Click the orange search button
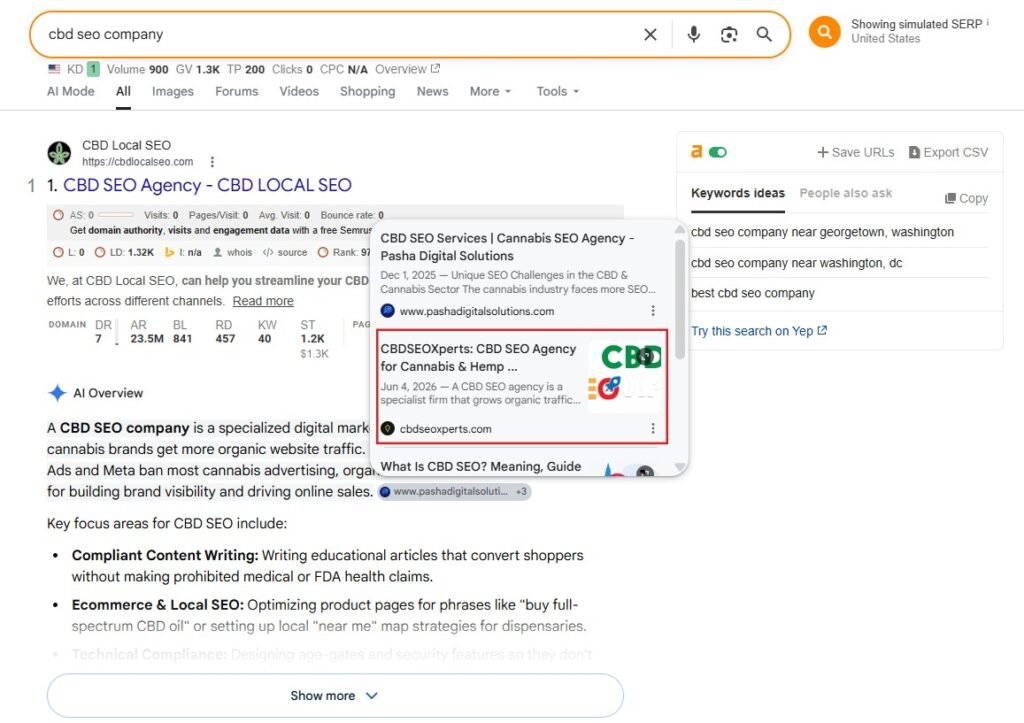 pos(824,32)
